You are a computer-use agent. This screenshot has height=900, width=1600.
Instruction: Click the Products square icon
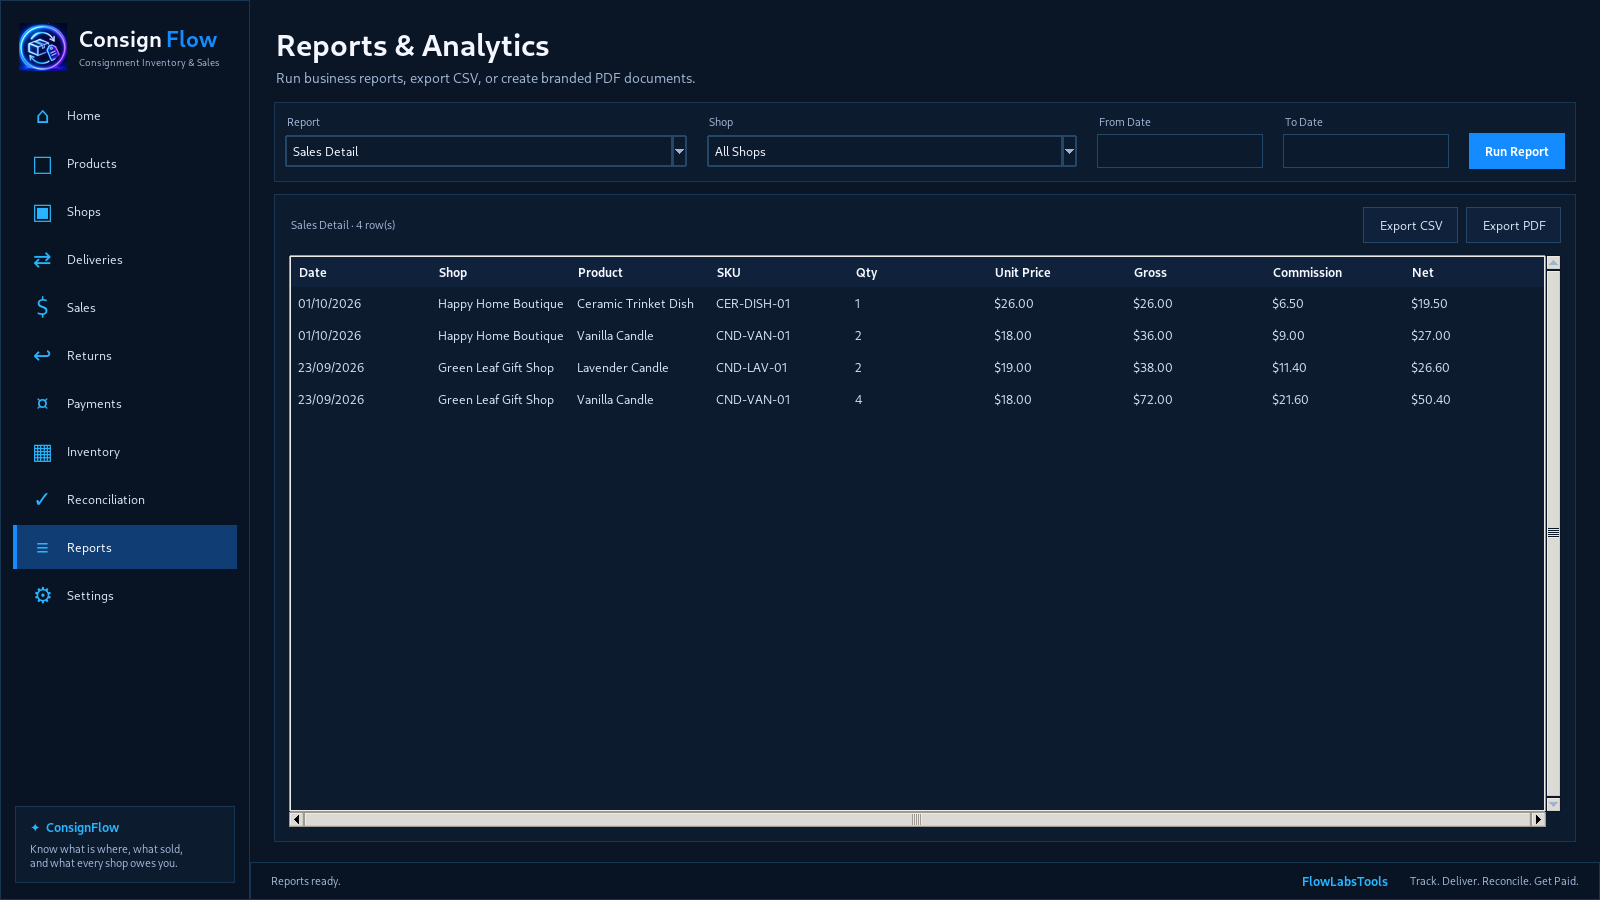pyautogui.click(x=42, y=165)
